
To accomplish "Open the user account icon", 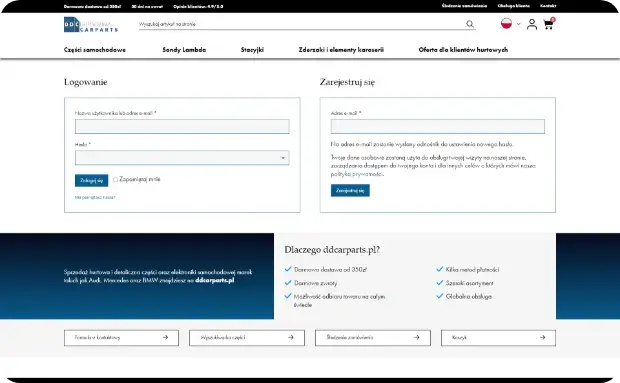I will click(532, 24).
